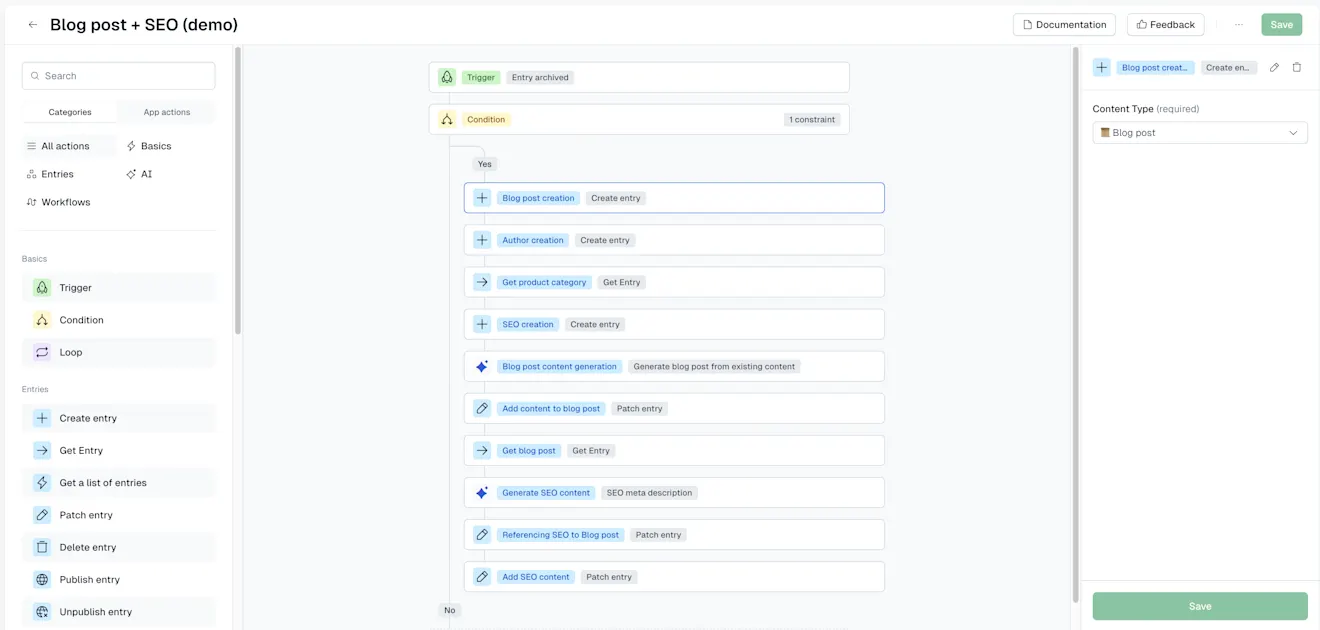Open the overflow menu in the top bar
The image size is (1320, 630).
point(1239,23)
